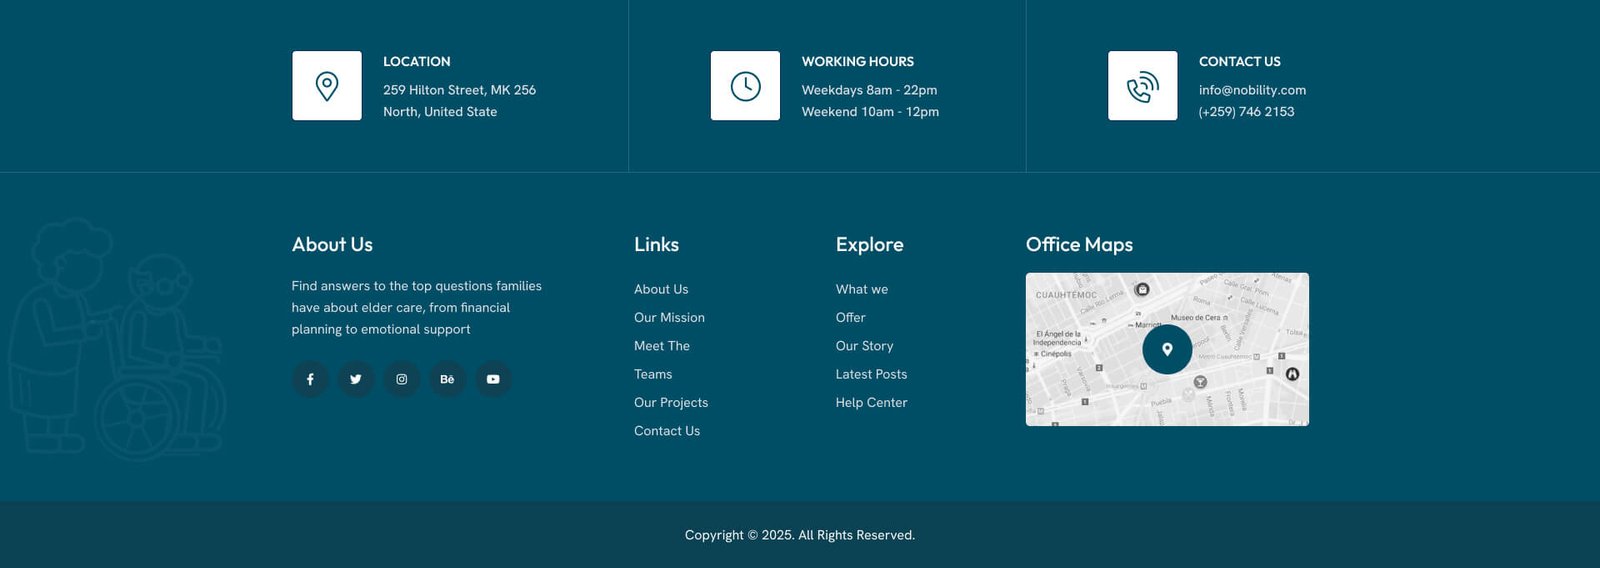
Task: Click the Find answers paragraph text
Action: (417, 308)
